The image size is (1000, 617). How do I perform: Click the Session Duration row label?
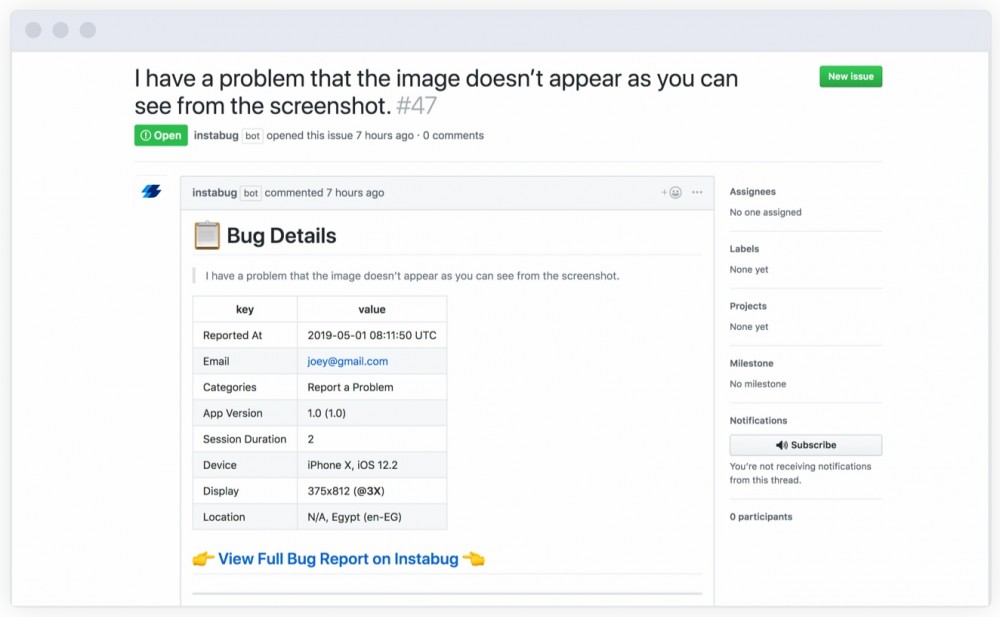245,439
